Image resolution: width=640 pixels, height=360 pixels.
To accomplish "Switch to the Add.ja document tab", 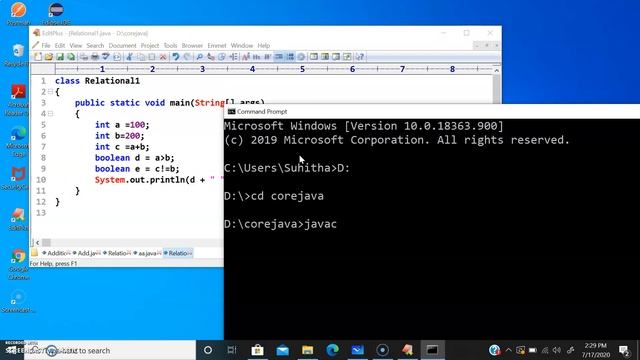I will 87,253.
